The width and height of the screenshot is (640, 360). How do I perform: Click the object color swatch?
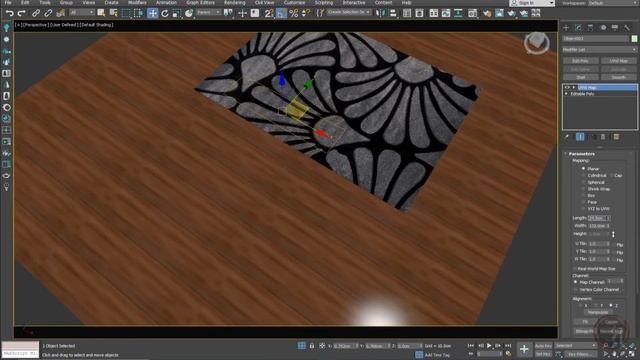pyautogui.click(x=634, y=38)
